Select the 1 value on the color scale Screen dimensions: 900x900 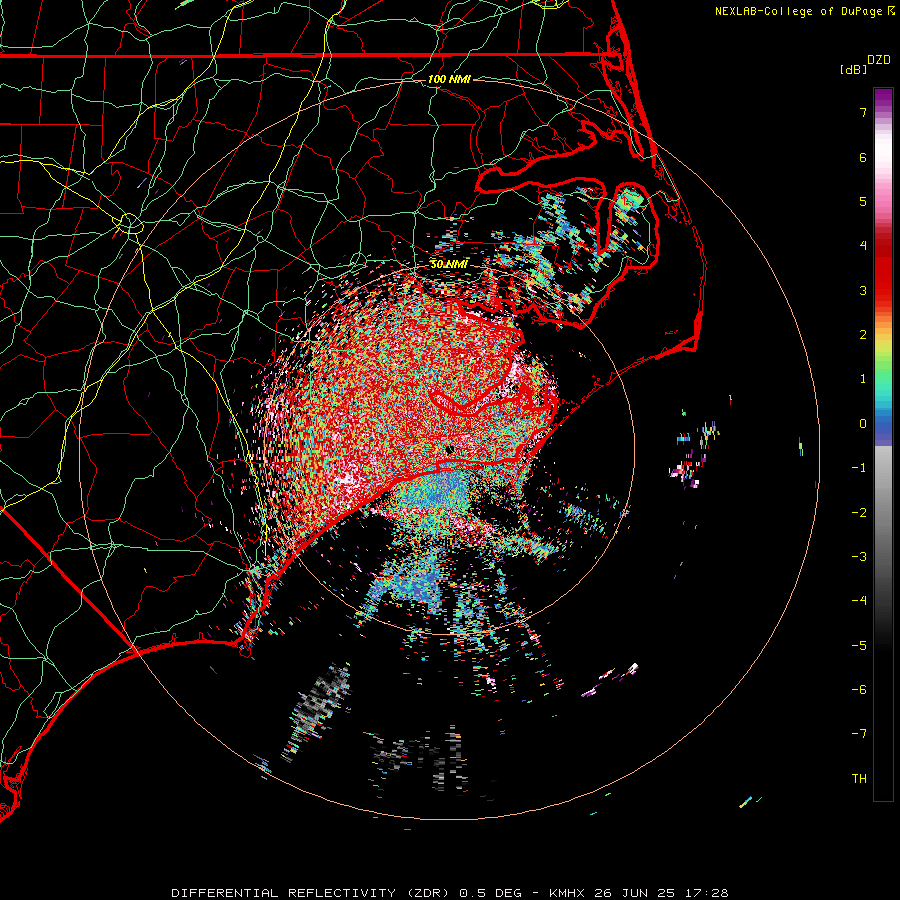[863, 379]
